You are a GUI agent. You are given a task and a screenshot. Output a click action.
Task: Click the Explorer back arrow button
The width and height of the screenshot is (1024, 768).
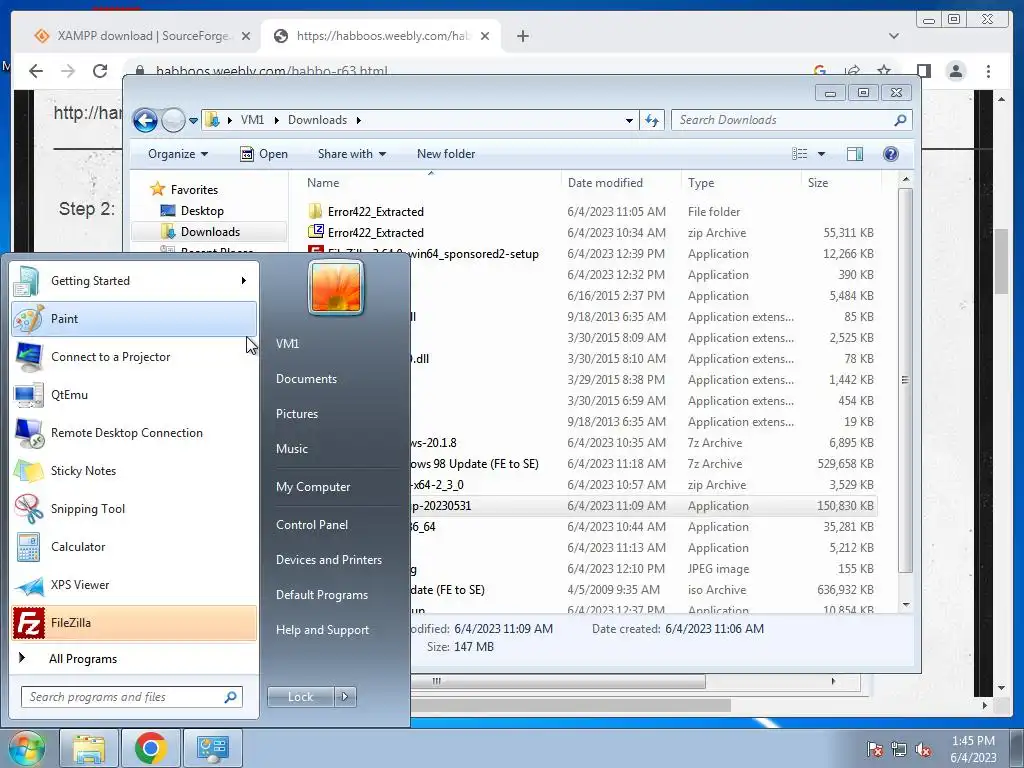point(145,120)
